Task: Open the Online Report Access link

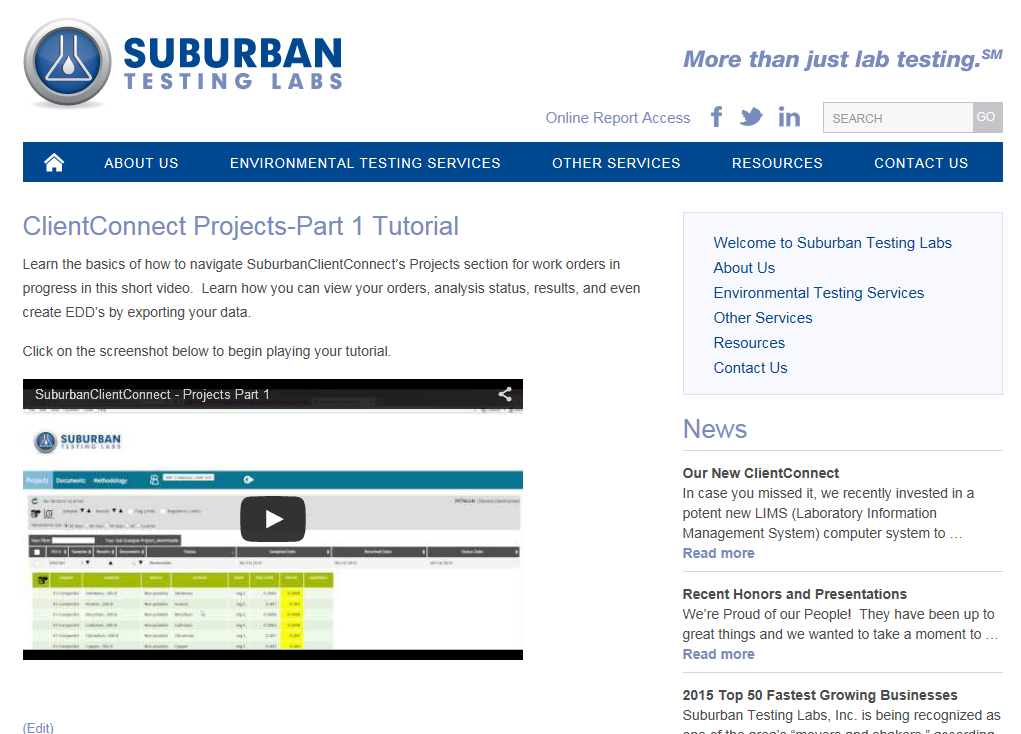Action: point(617,117)
